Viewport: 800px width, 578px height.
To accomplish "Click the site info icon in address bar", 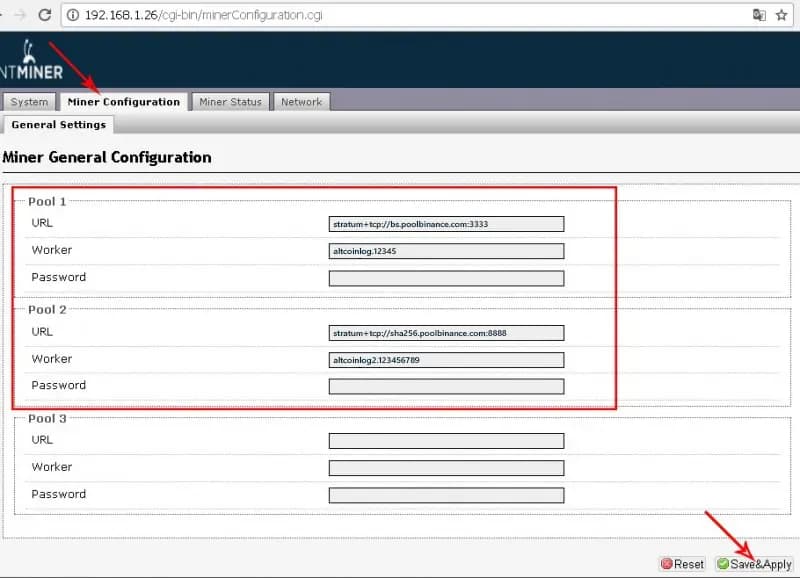I will point(73,15).
